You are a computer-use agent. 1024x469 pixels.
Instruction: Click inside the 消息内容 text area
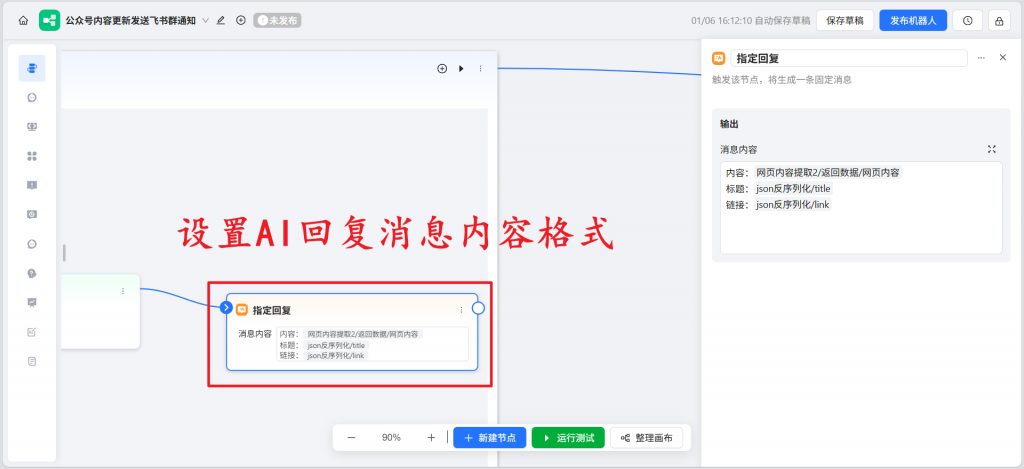click(861, 208)
